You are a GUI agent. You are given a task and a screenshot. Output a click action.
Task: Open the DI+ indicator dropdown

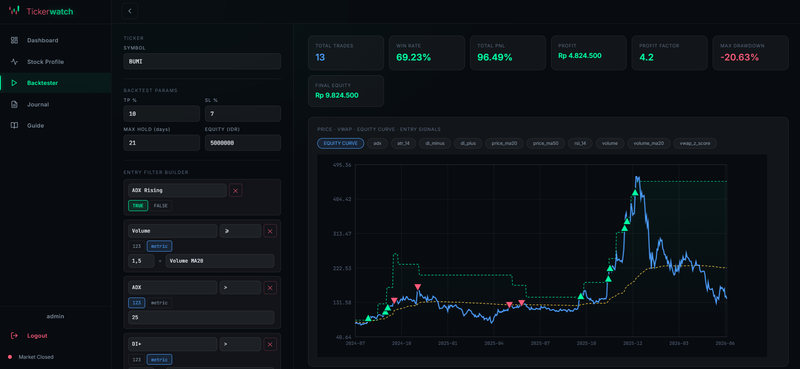coord(172,344)
